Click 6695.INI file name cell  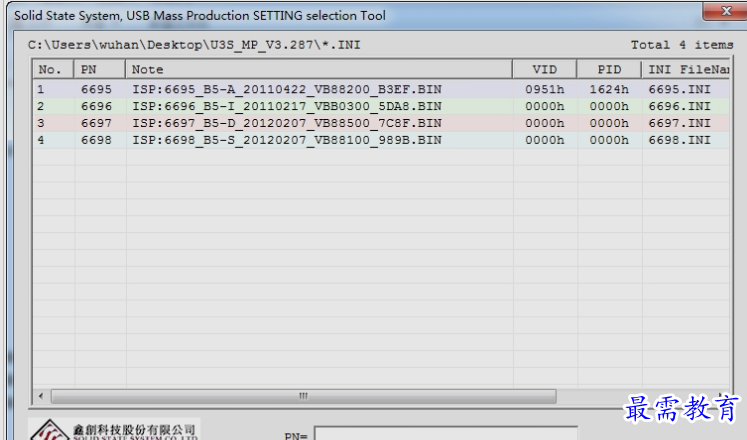coord(679,90)
